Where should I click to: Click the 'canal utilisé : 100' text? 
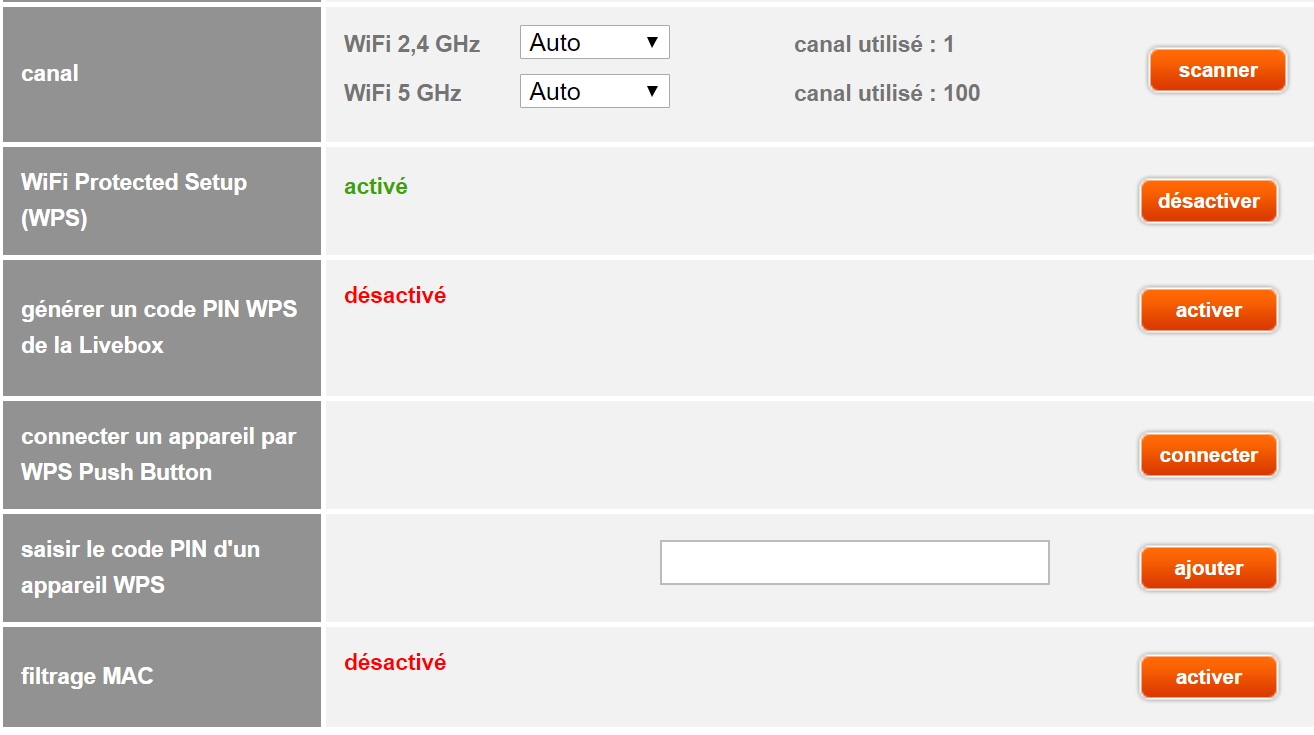point(886,94)
